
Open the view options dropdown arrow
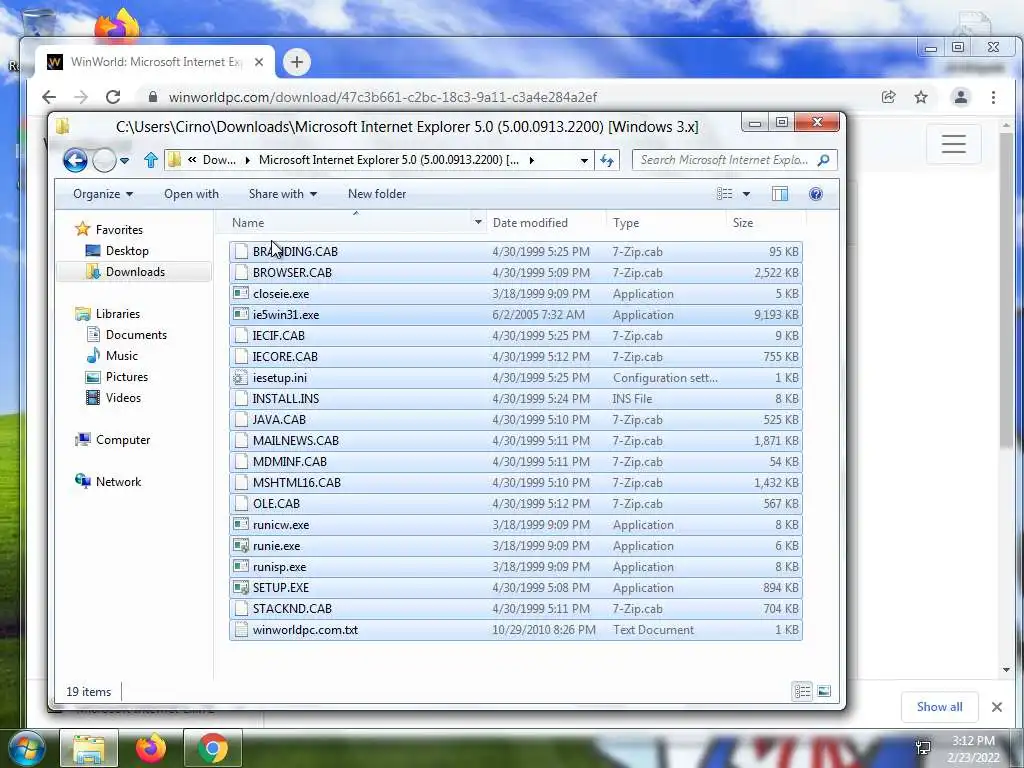746,194
